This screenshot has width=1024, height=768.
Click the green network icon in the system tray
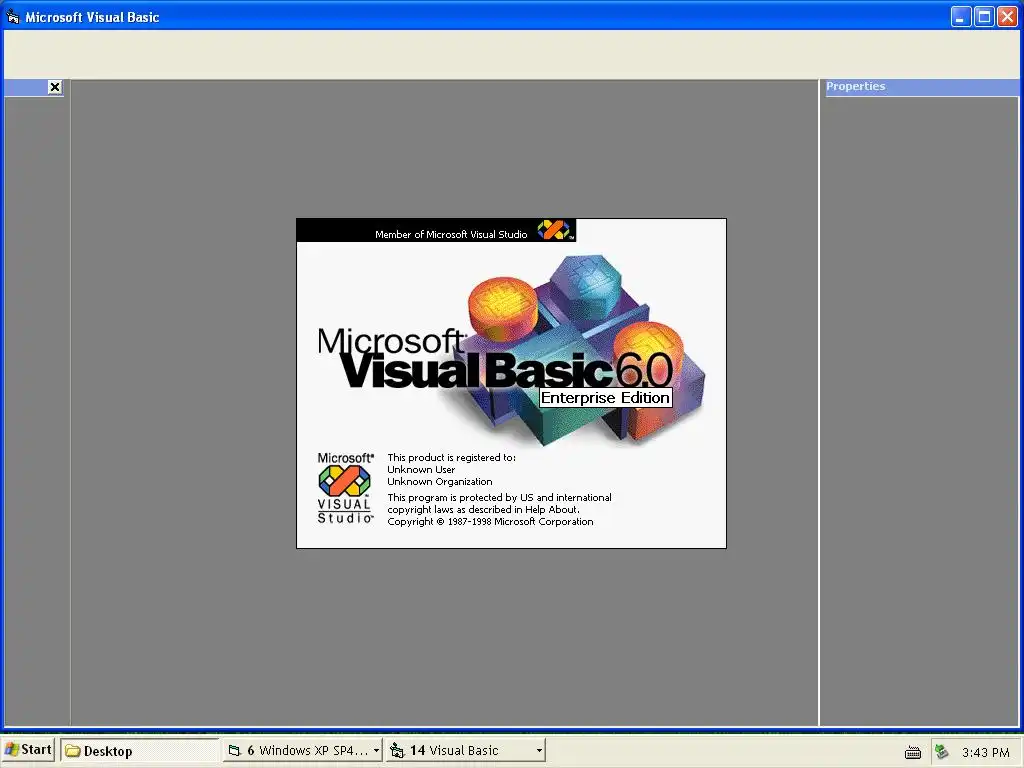(x=941, y=752)
